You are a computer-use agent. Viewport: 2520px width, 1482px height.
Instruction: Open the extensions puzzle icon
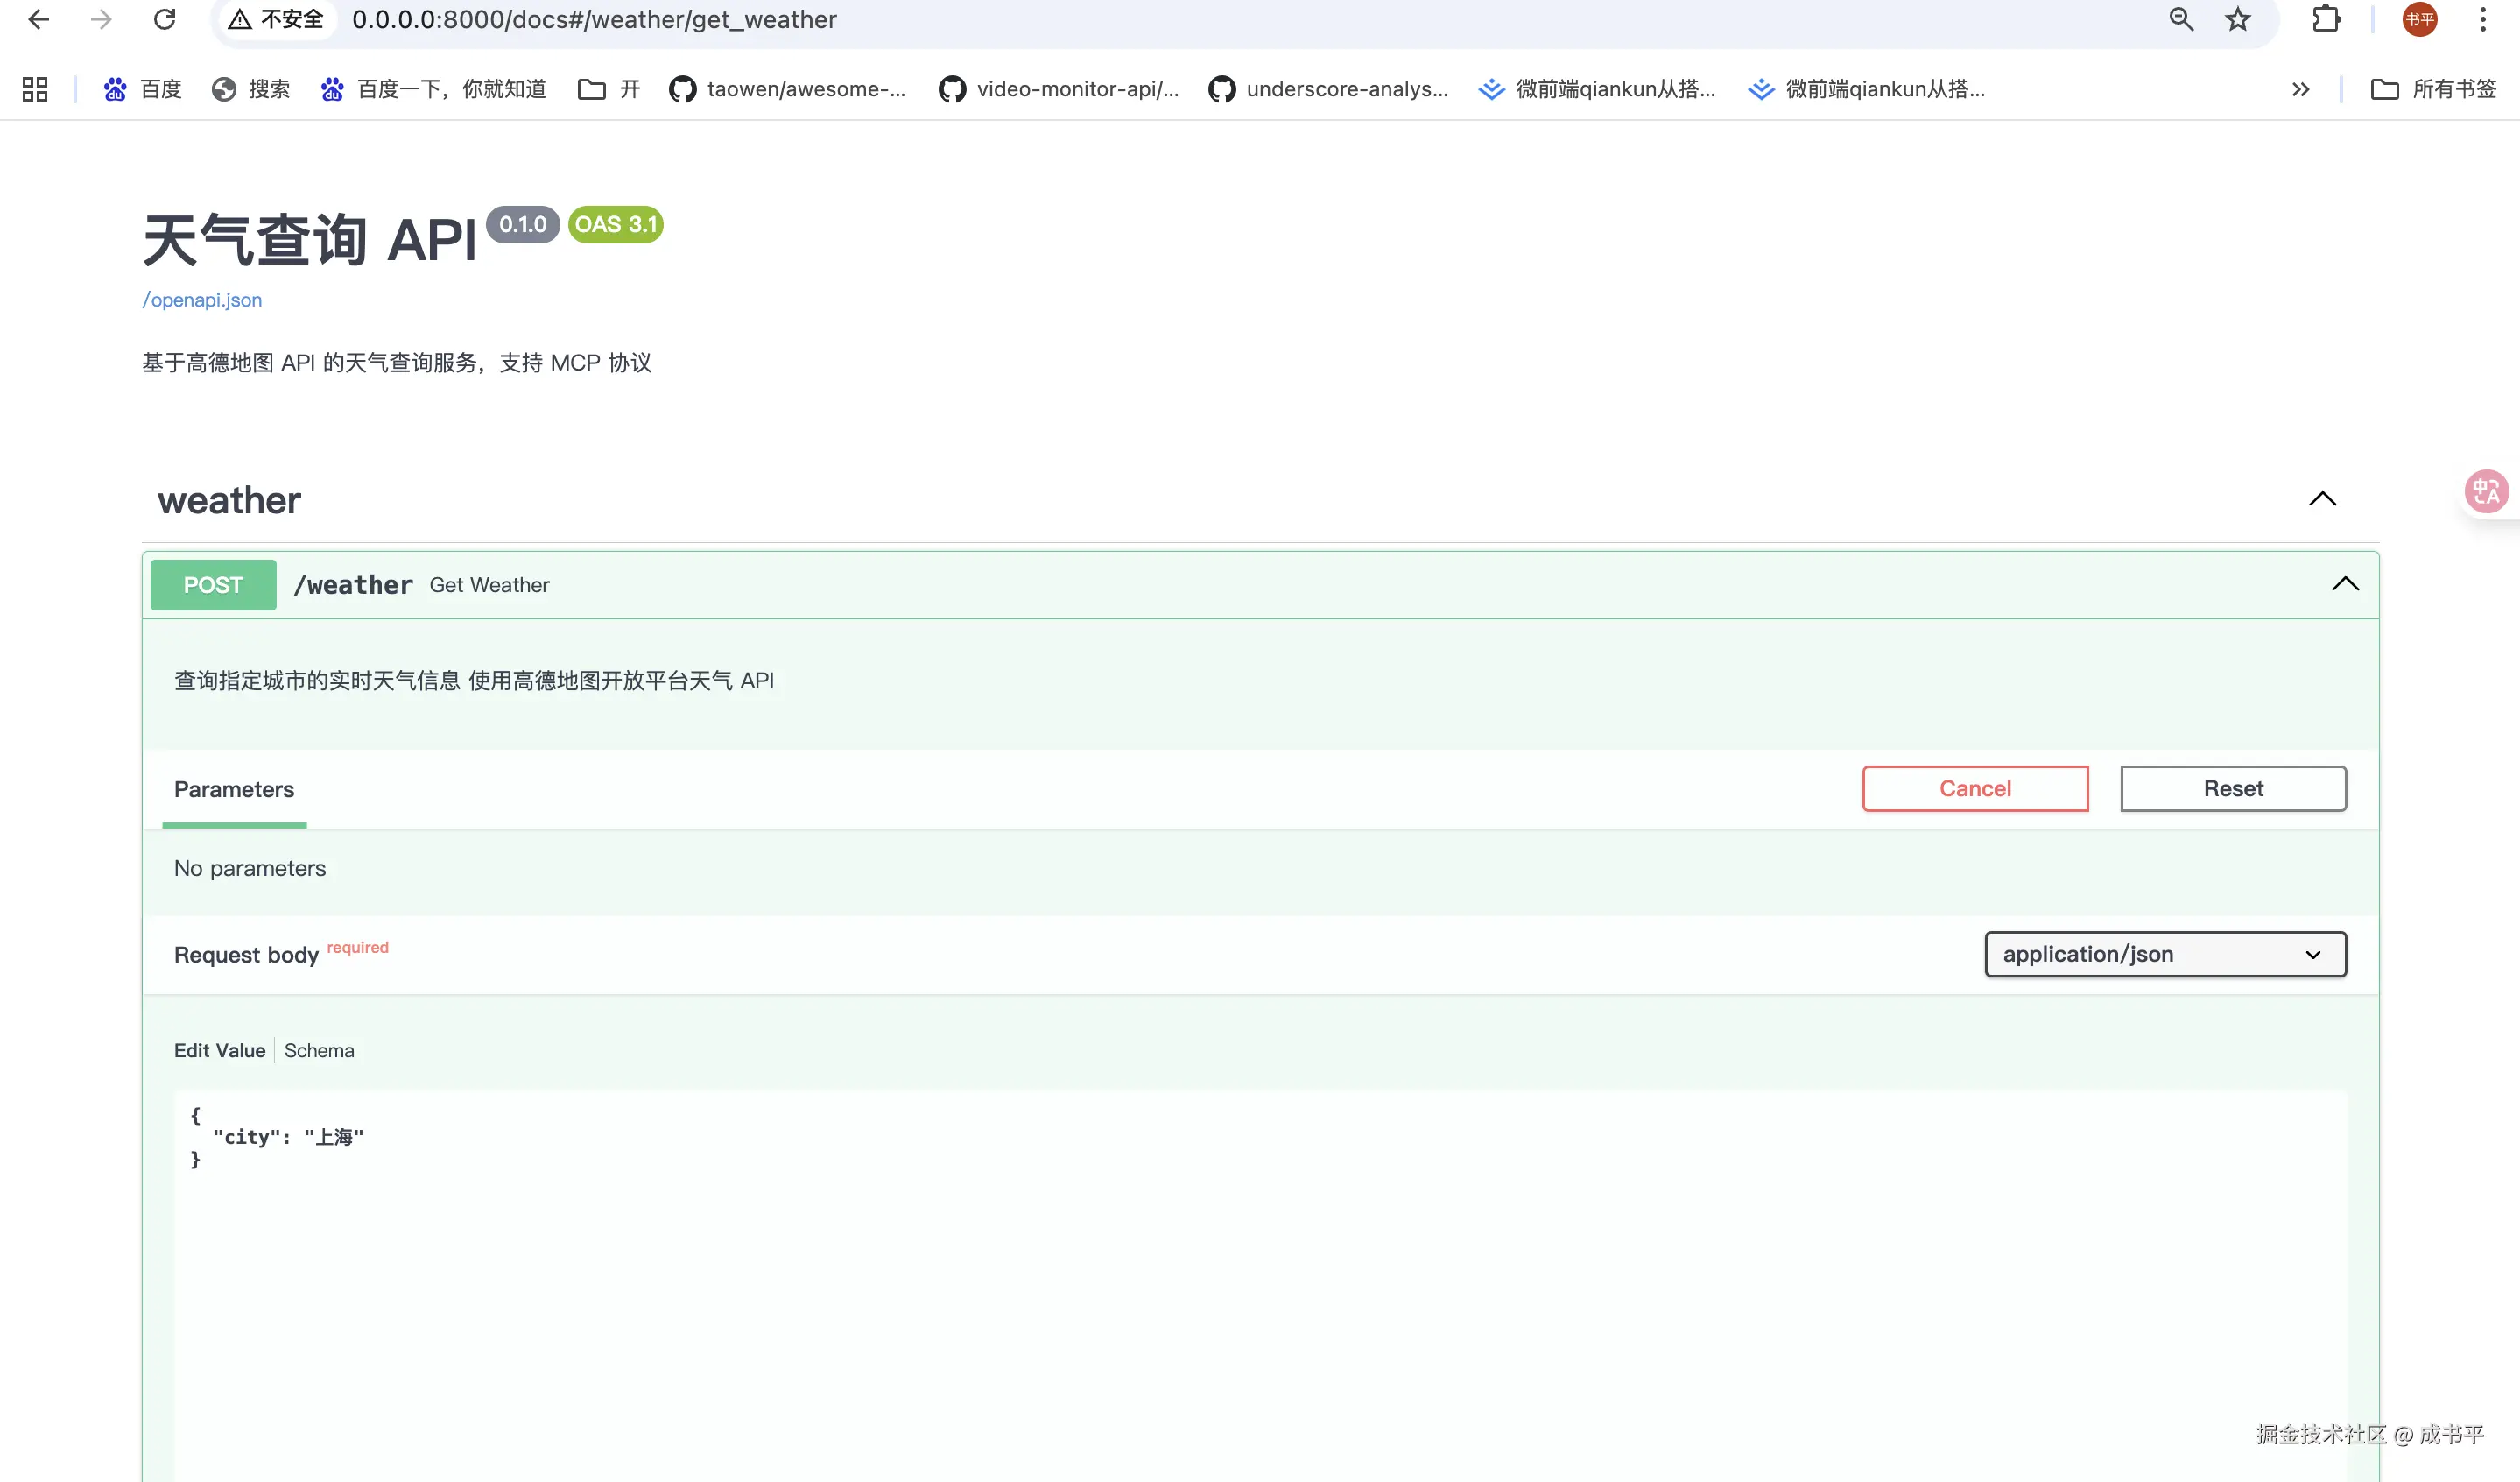point(2325,19)
